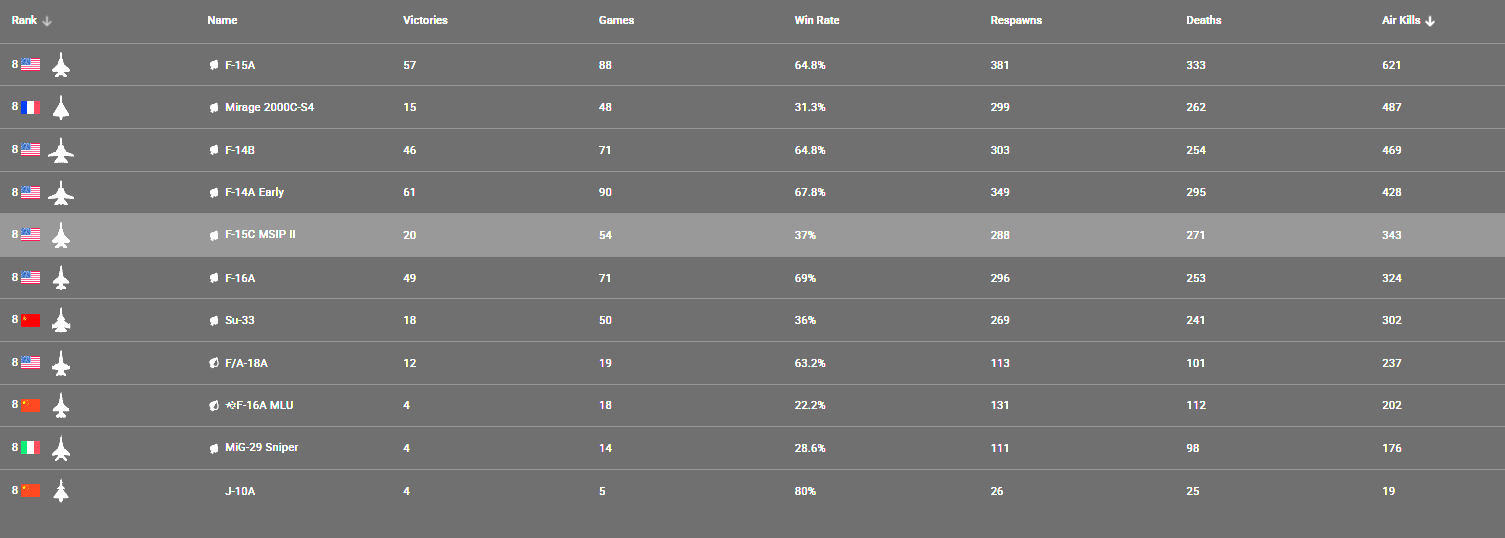The height and width of the screenshot is (538, 1505).
Task: Click the F-15A aircraft silhouette icon
Action: pos(61,65)
